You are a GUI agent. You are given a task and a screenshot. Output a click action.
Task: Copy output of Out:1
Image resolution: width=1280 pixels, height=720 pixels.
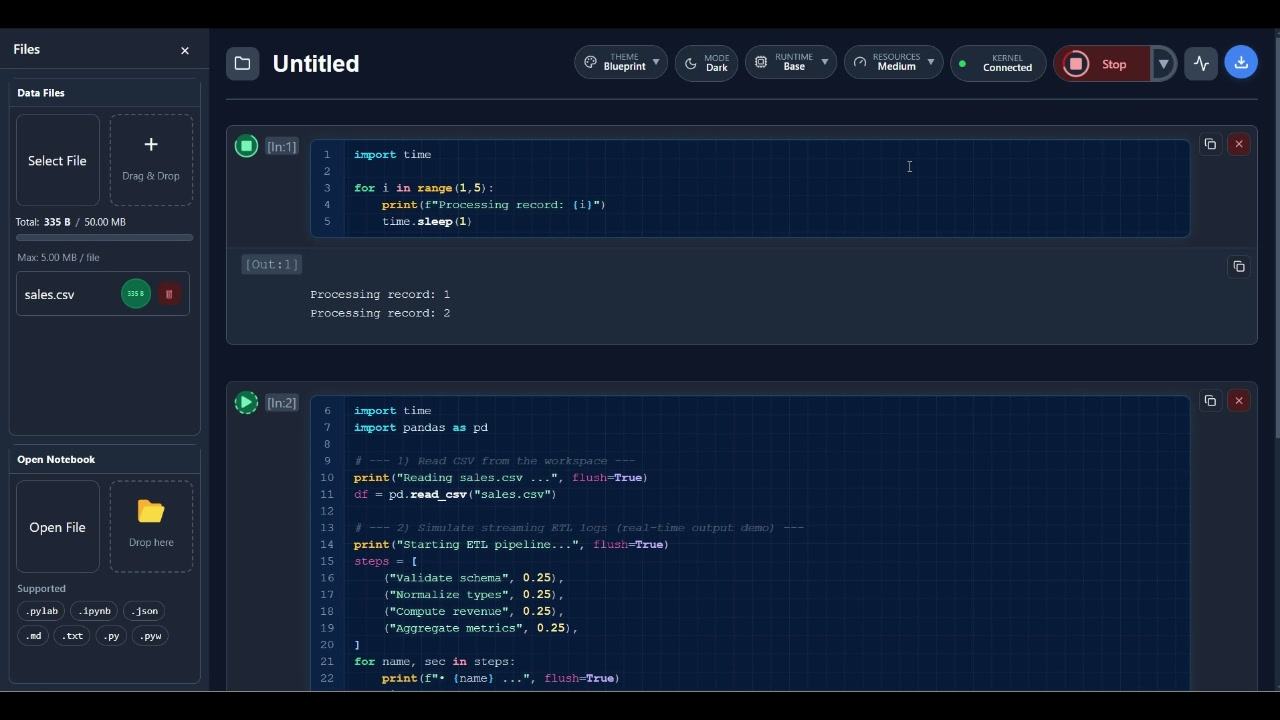pyautogui.click(x=1239, y=266)
